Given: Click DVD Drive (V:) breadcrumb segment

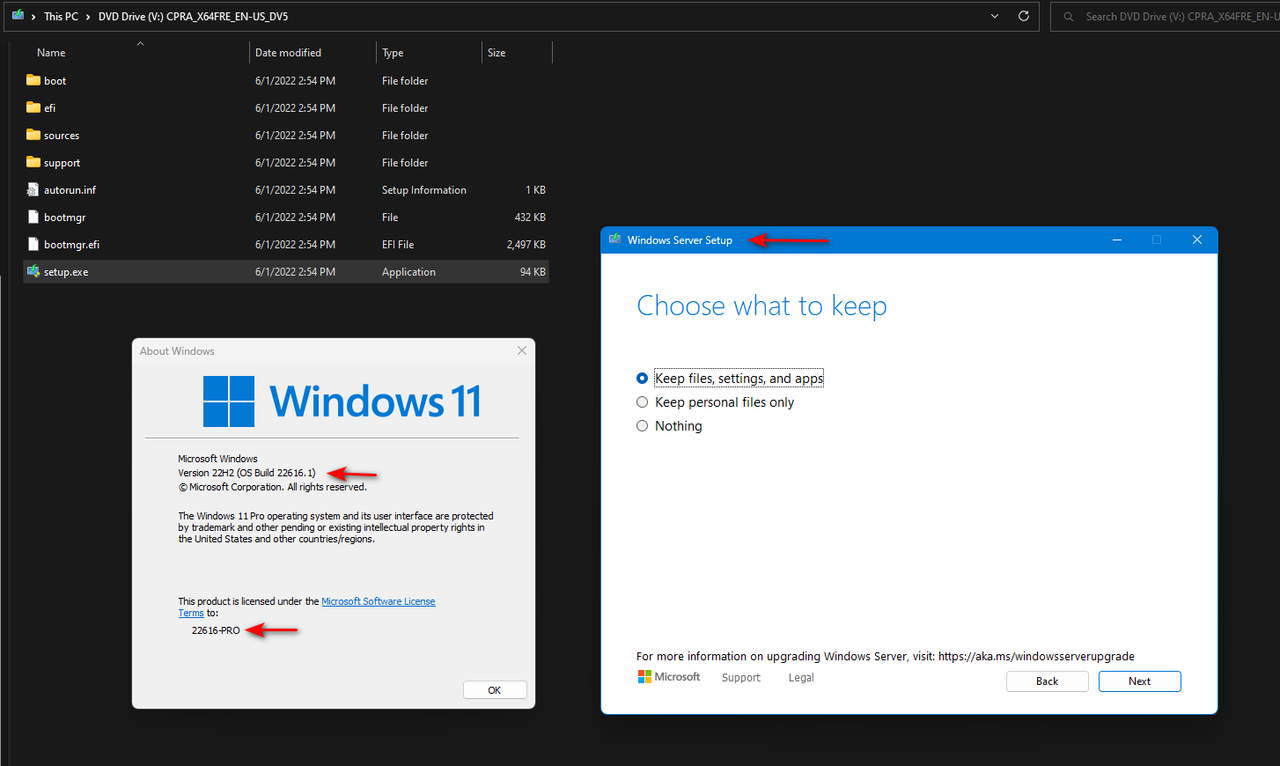Looking at the screenshot, I should coord(194,17).
